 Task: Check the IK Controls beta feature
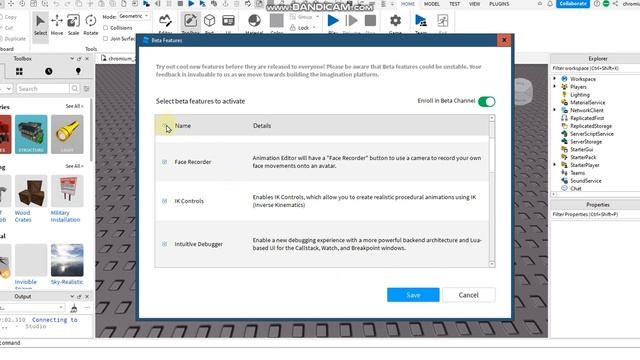pos(164,201)
